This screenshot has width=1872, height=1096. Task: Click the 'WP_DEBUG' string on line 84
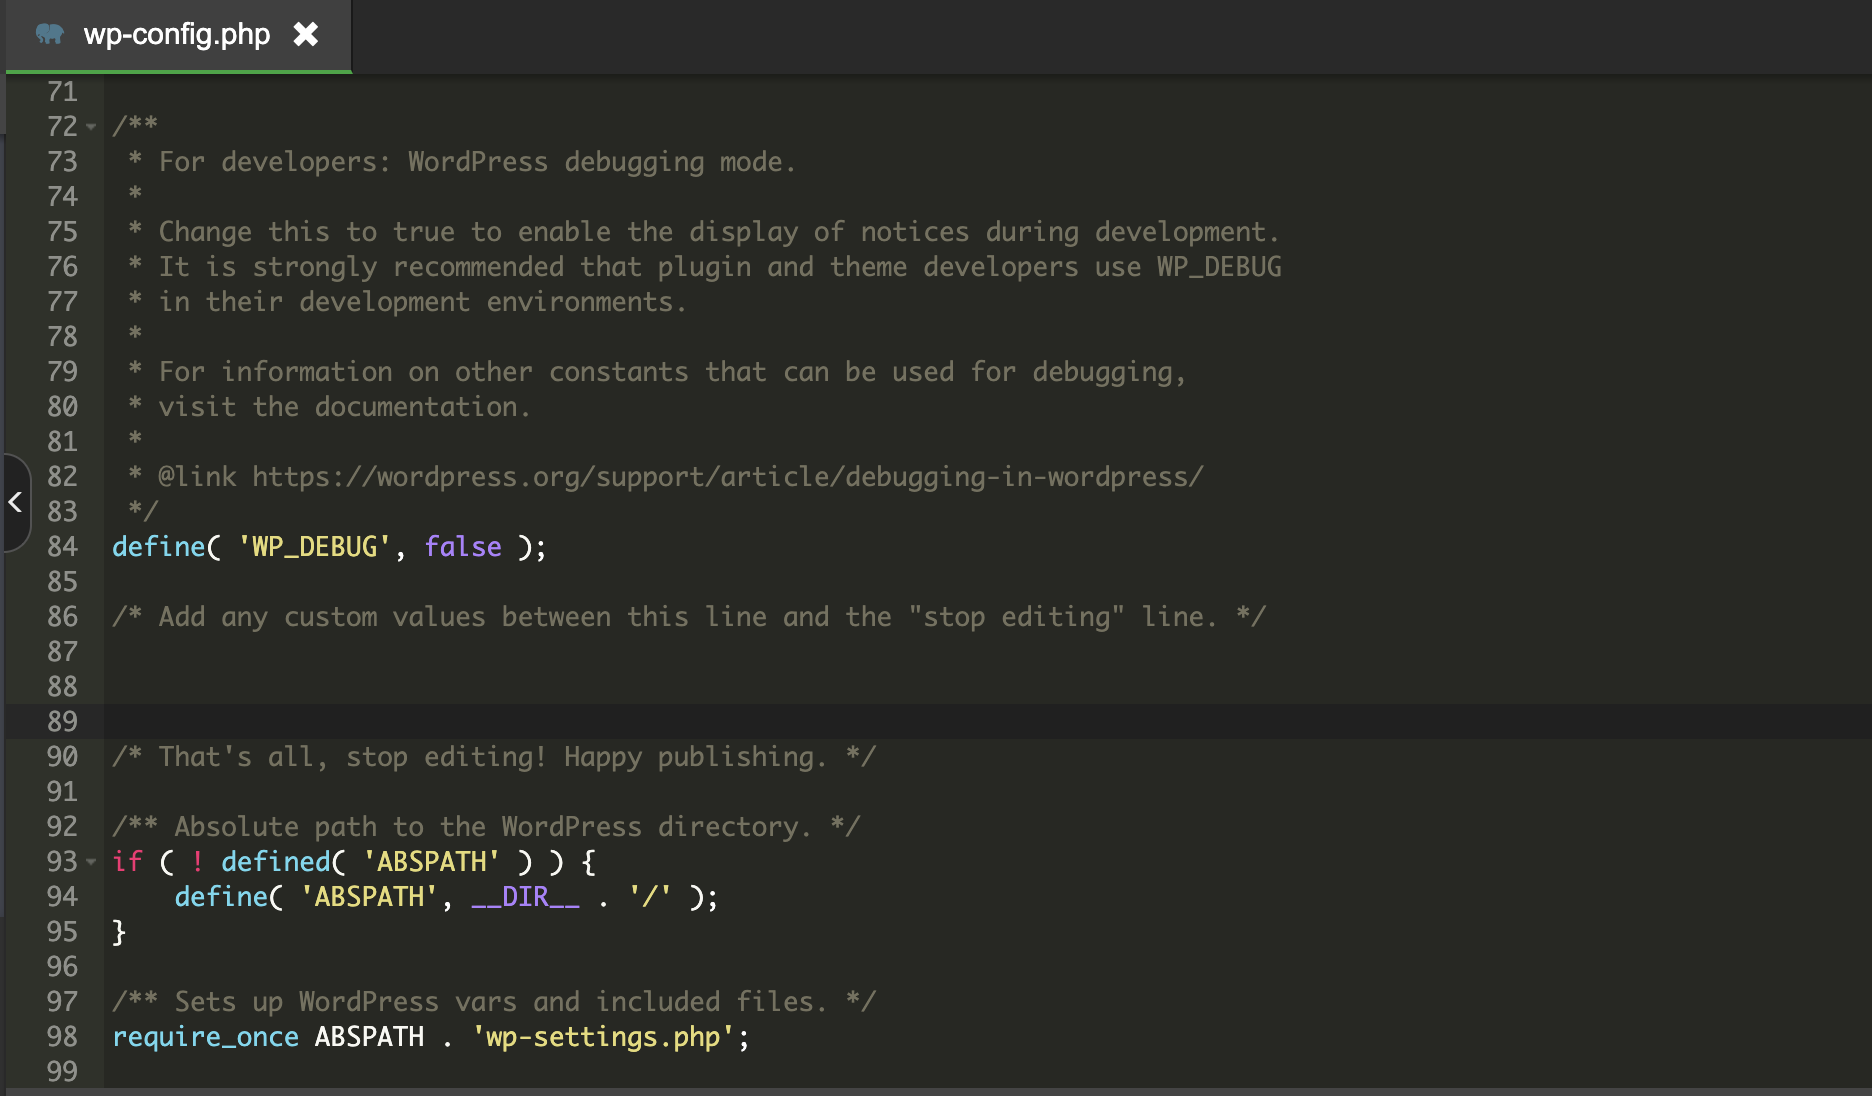coord(314,547)
